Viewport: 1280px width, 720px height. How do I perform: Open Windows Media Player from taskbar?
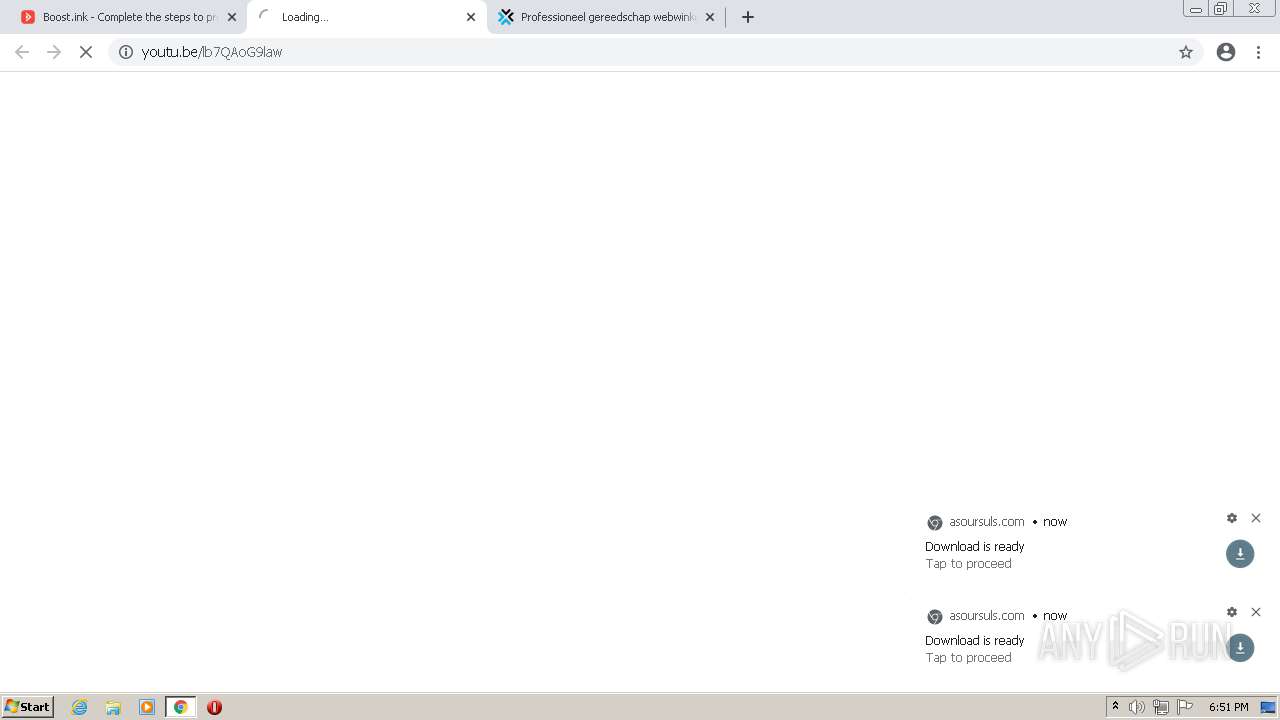click(147, 707)
